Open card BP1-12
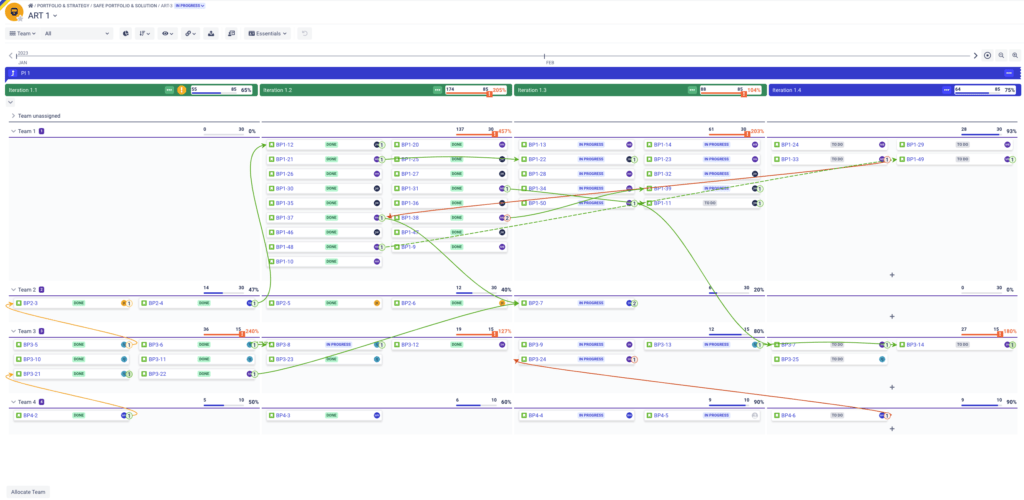Viewport: 1024px width, 500px height. tap(325, 145)
